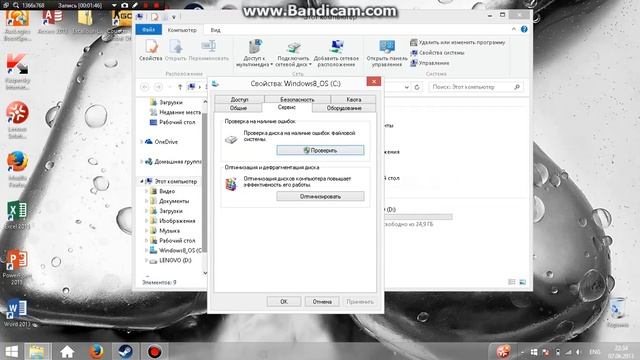The image size is (640, 360).
Task: Click the Свойства ribbon icon
Action: click(151, 50)
